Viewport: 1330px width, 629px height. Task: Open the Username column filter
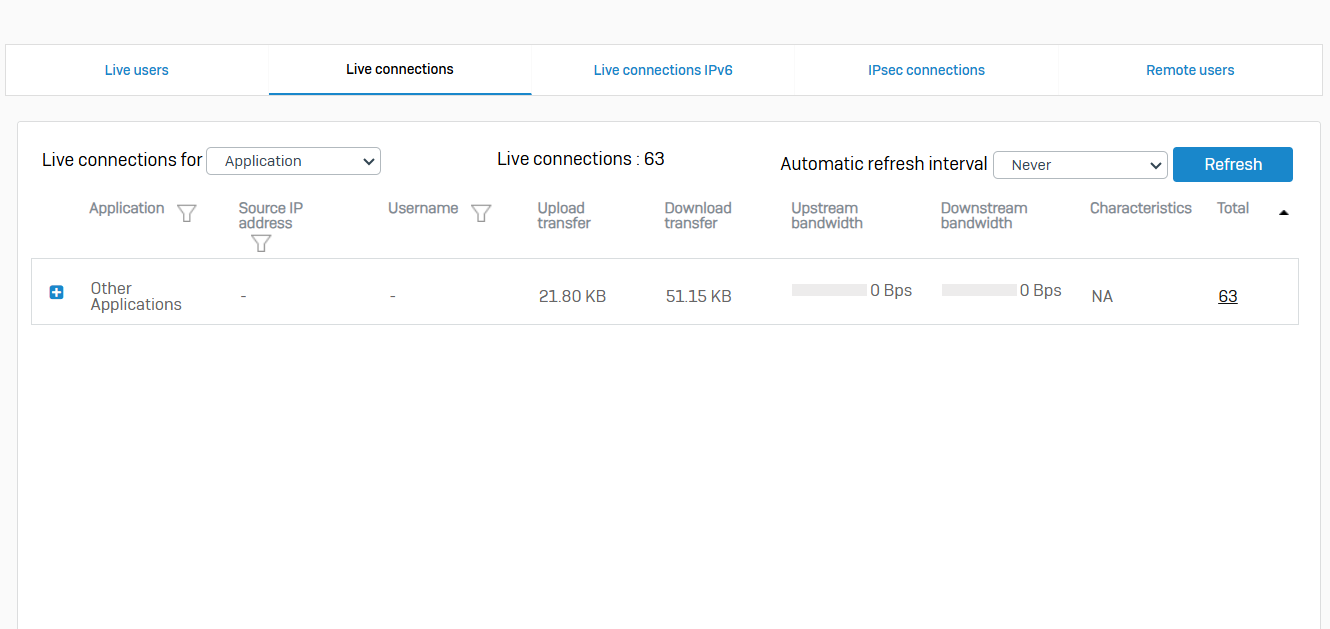point(481,213)
